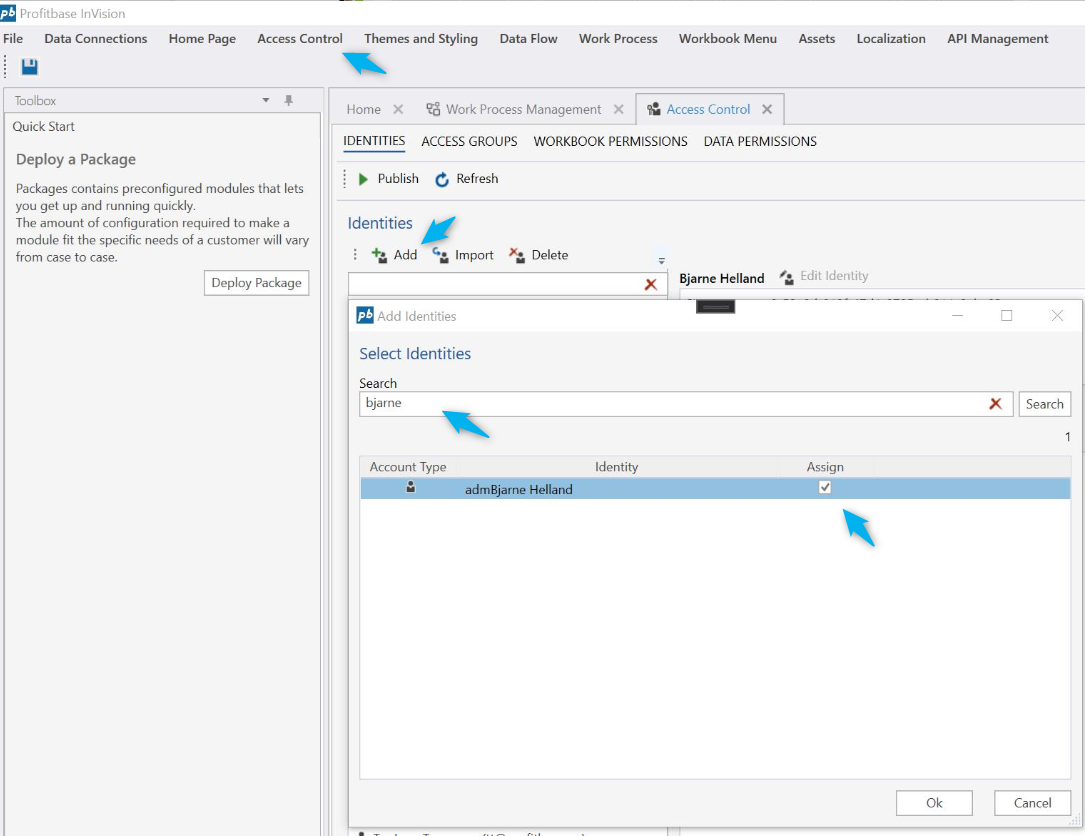The width and height of the screenshot is (1085, 836).
Task: Click the green Publish play icon
Action: coord(364,179)
